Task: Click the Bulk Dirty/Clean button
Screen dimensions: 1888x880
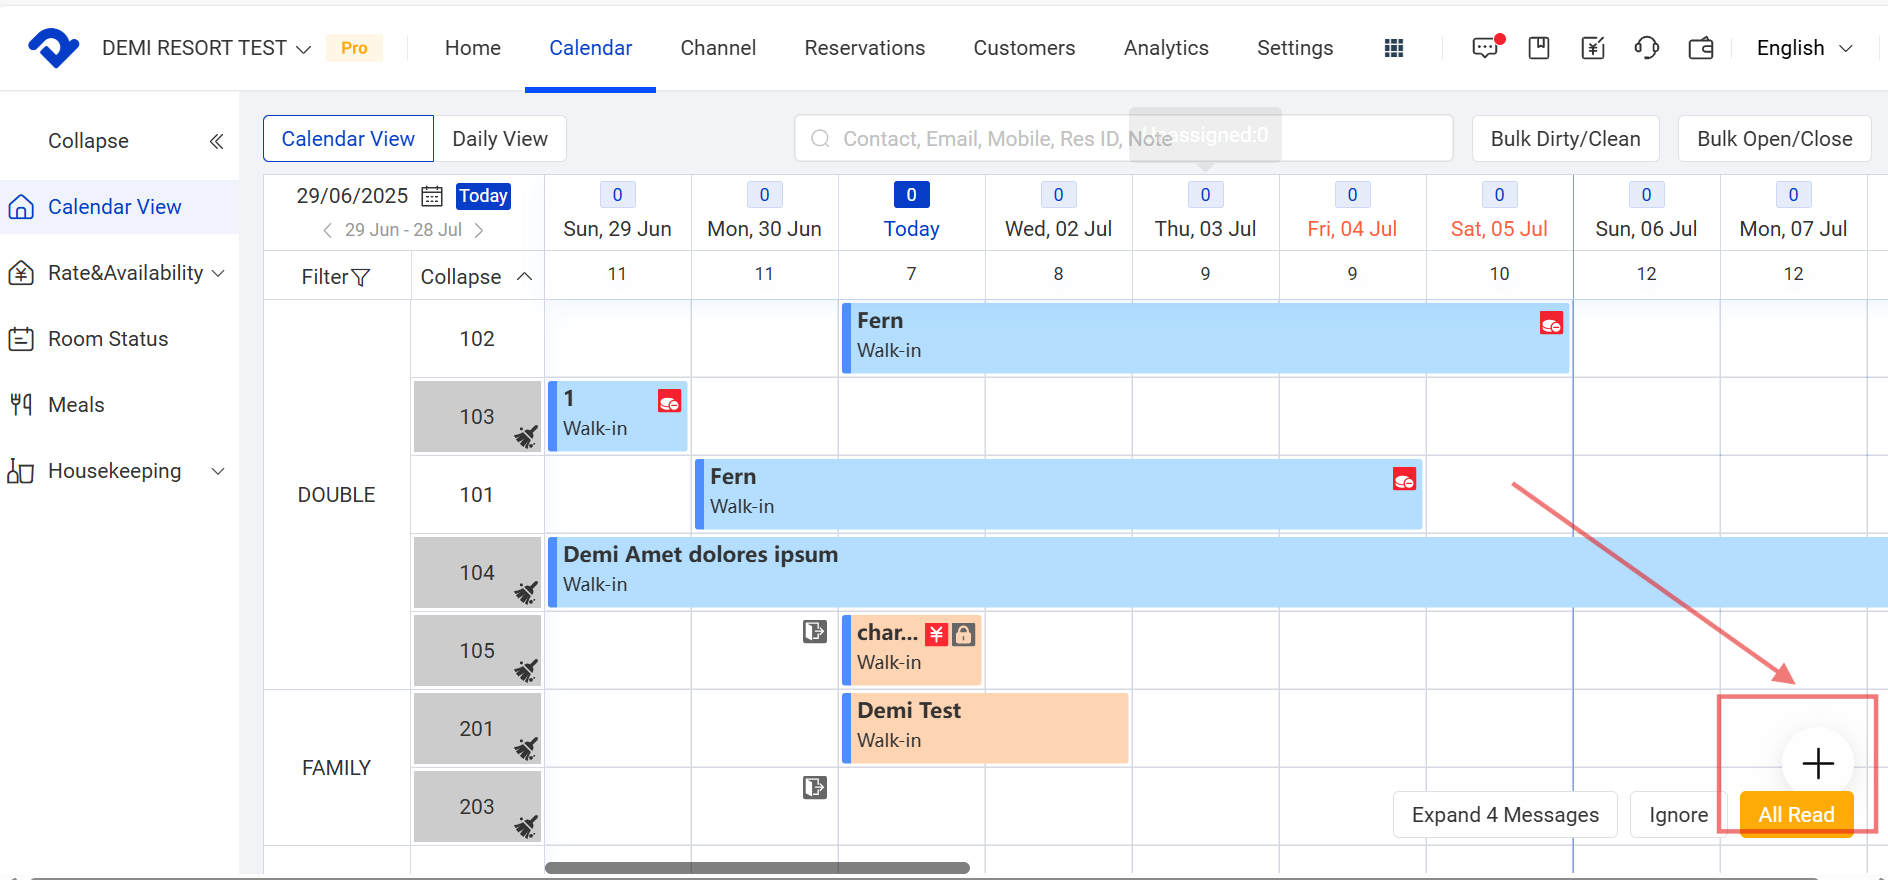Action: coord(1565,139)
